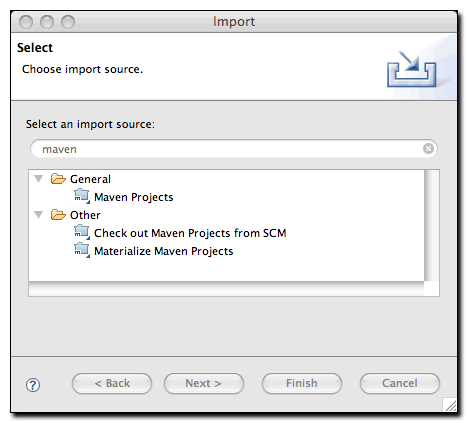Click the Finish button

(302, 383)
